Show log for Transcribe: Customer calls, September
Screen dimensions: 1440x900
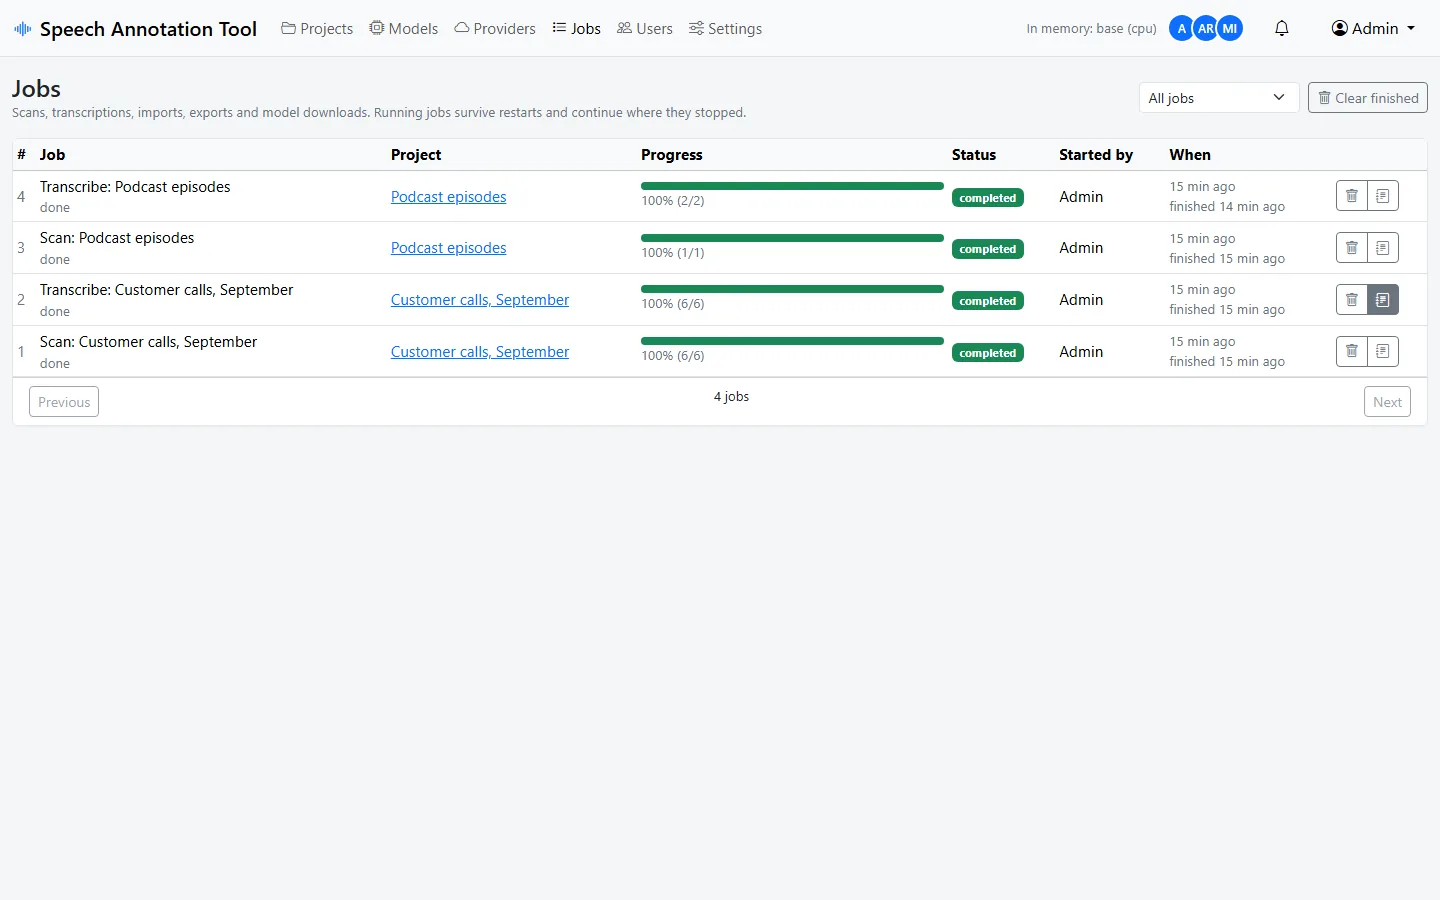pyautogui.click(x=1383, y=300)
